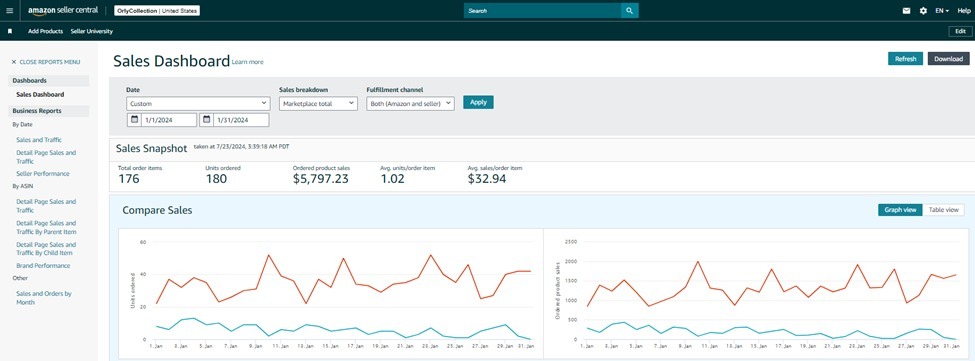Click the Compare Sales heading
975x361 pixels.
157,211
